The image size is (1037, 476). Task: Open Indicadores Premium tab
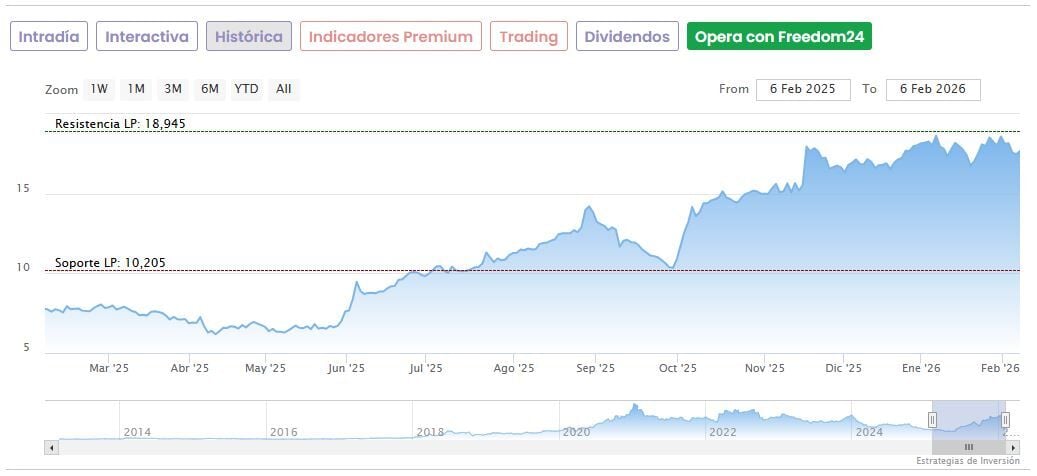[390, 37]
